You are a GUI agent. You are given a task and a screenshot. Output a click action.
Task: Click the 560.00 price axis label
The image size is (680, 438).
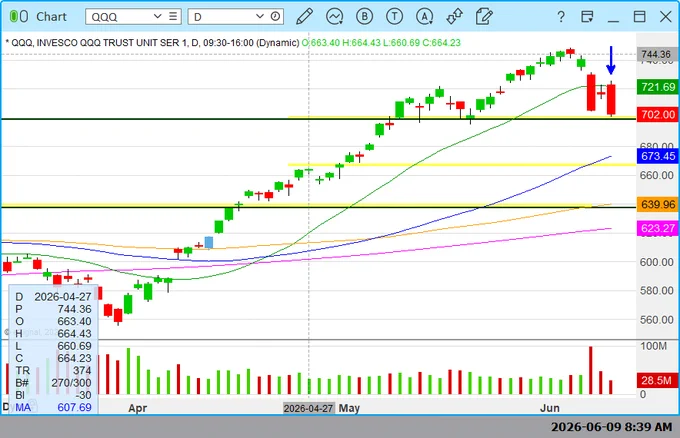pyautogui.click(x=657, y=320)
